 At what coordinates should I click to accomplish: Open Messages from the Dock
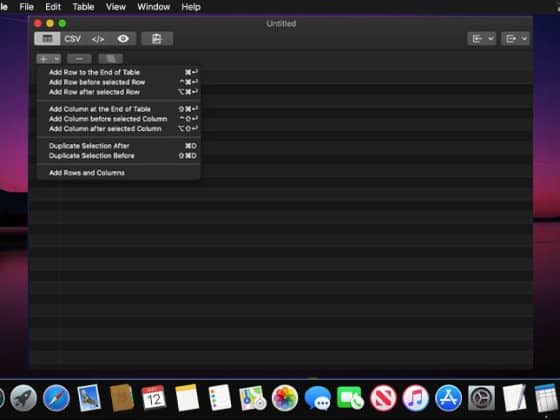pos(318,398)
